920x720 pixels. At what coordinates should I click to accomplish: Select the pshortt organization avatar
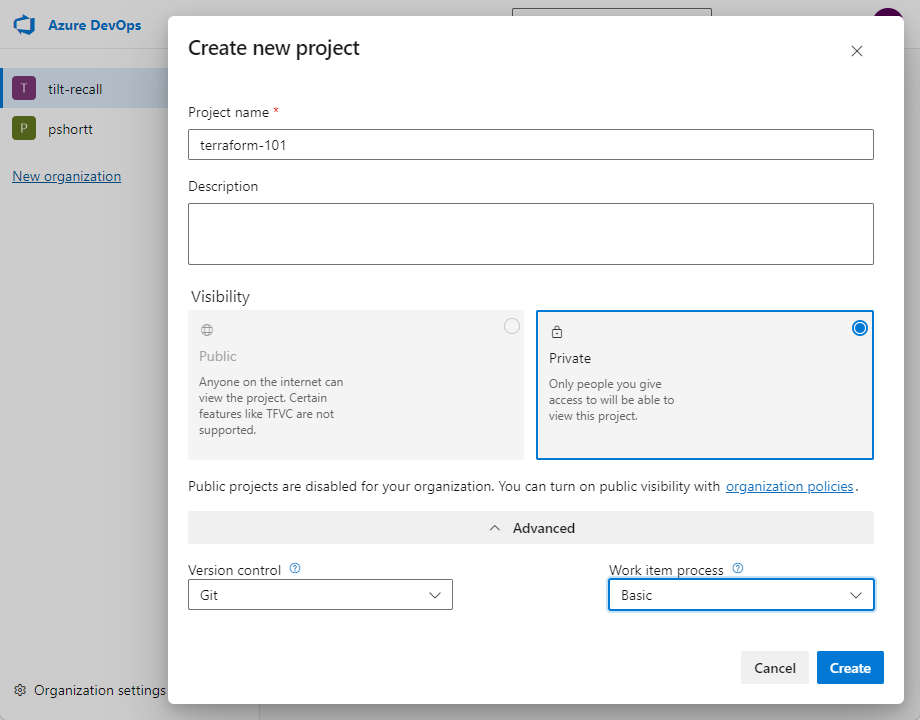coord(23,129)
